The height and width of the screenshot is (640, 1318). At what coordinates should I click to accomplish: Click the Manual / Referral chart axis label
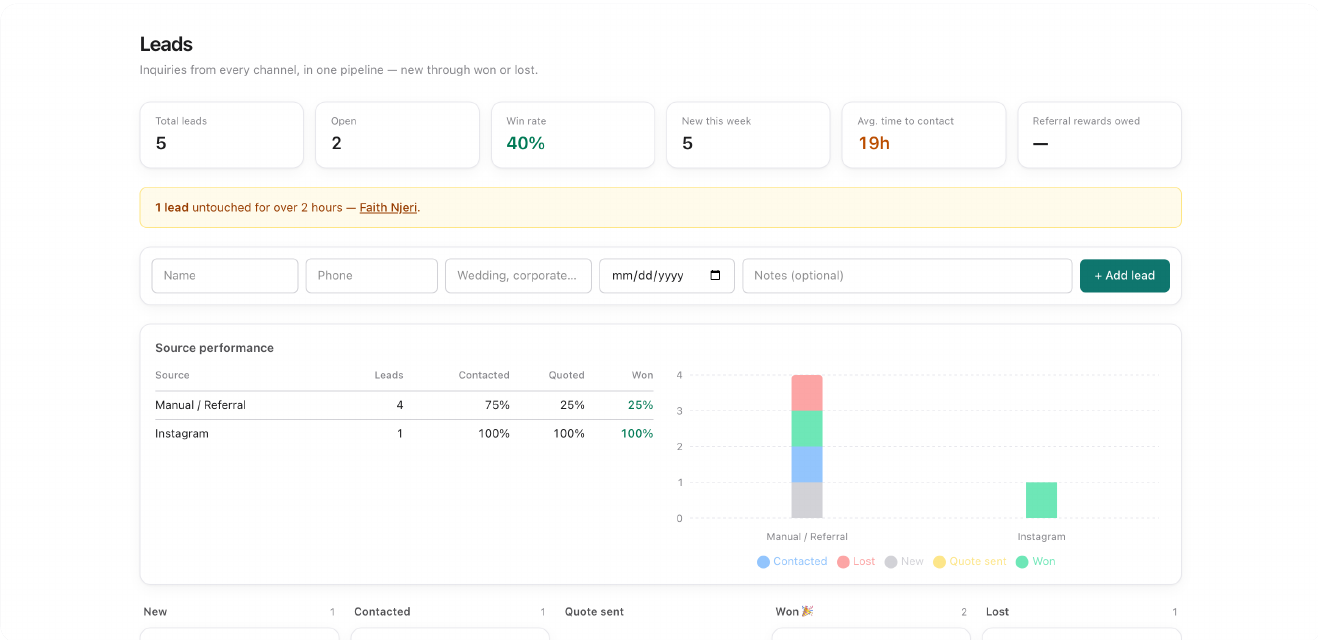pos(807,537)
